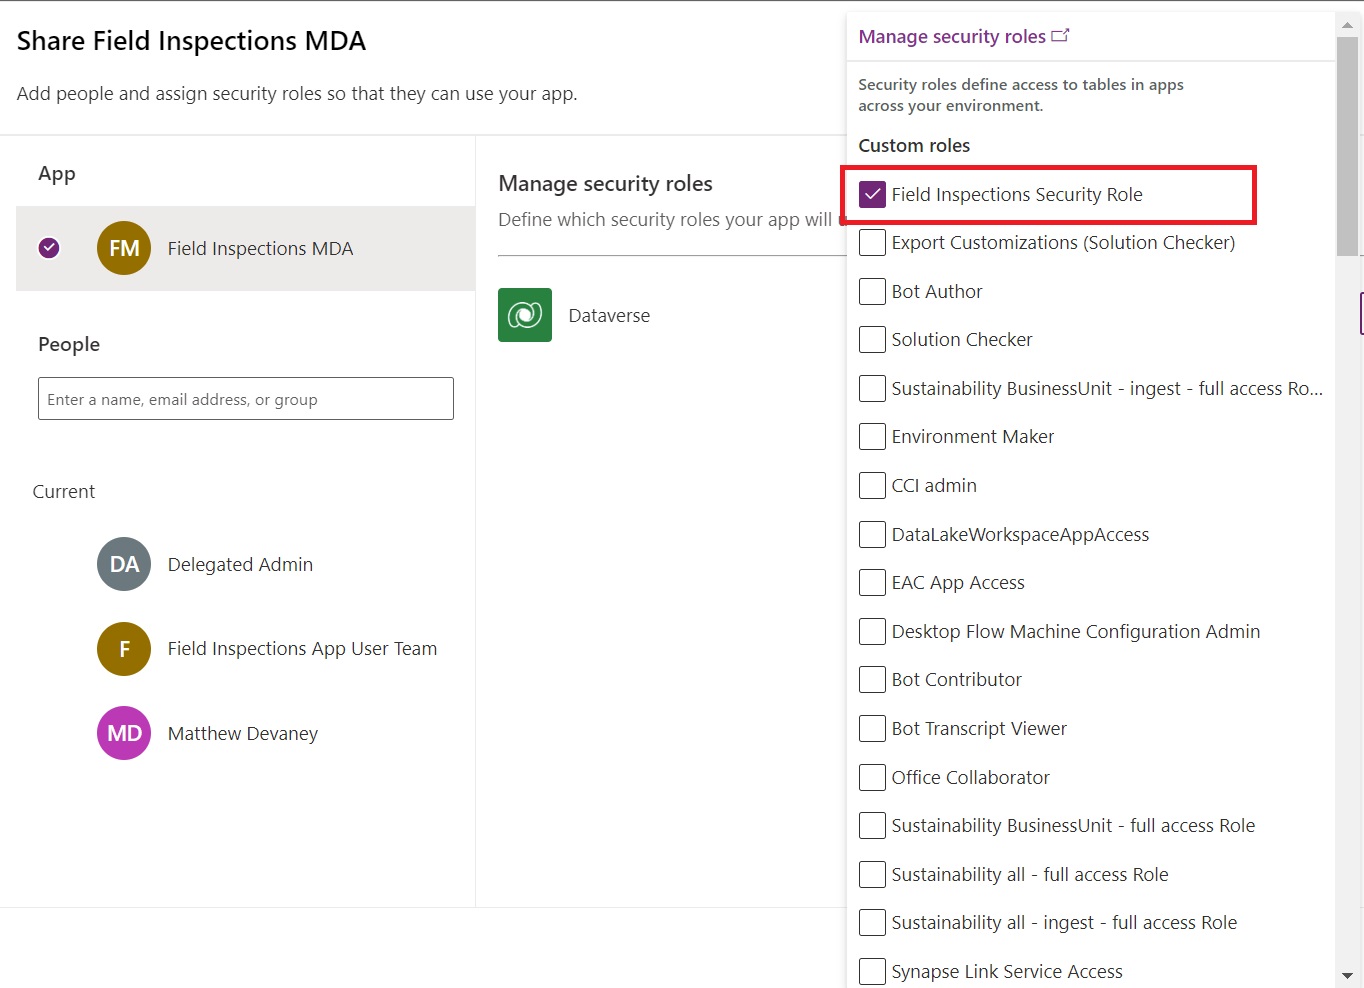Click the highlighted Field Inspections Security Role checkbox icon
This screenshot has height=988, width=1364.
(872, 194)
